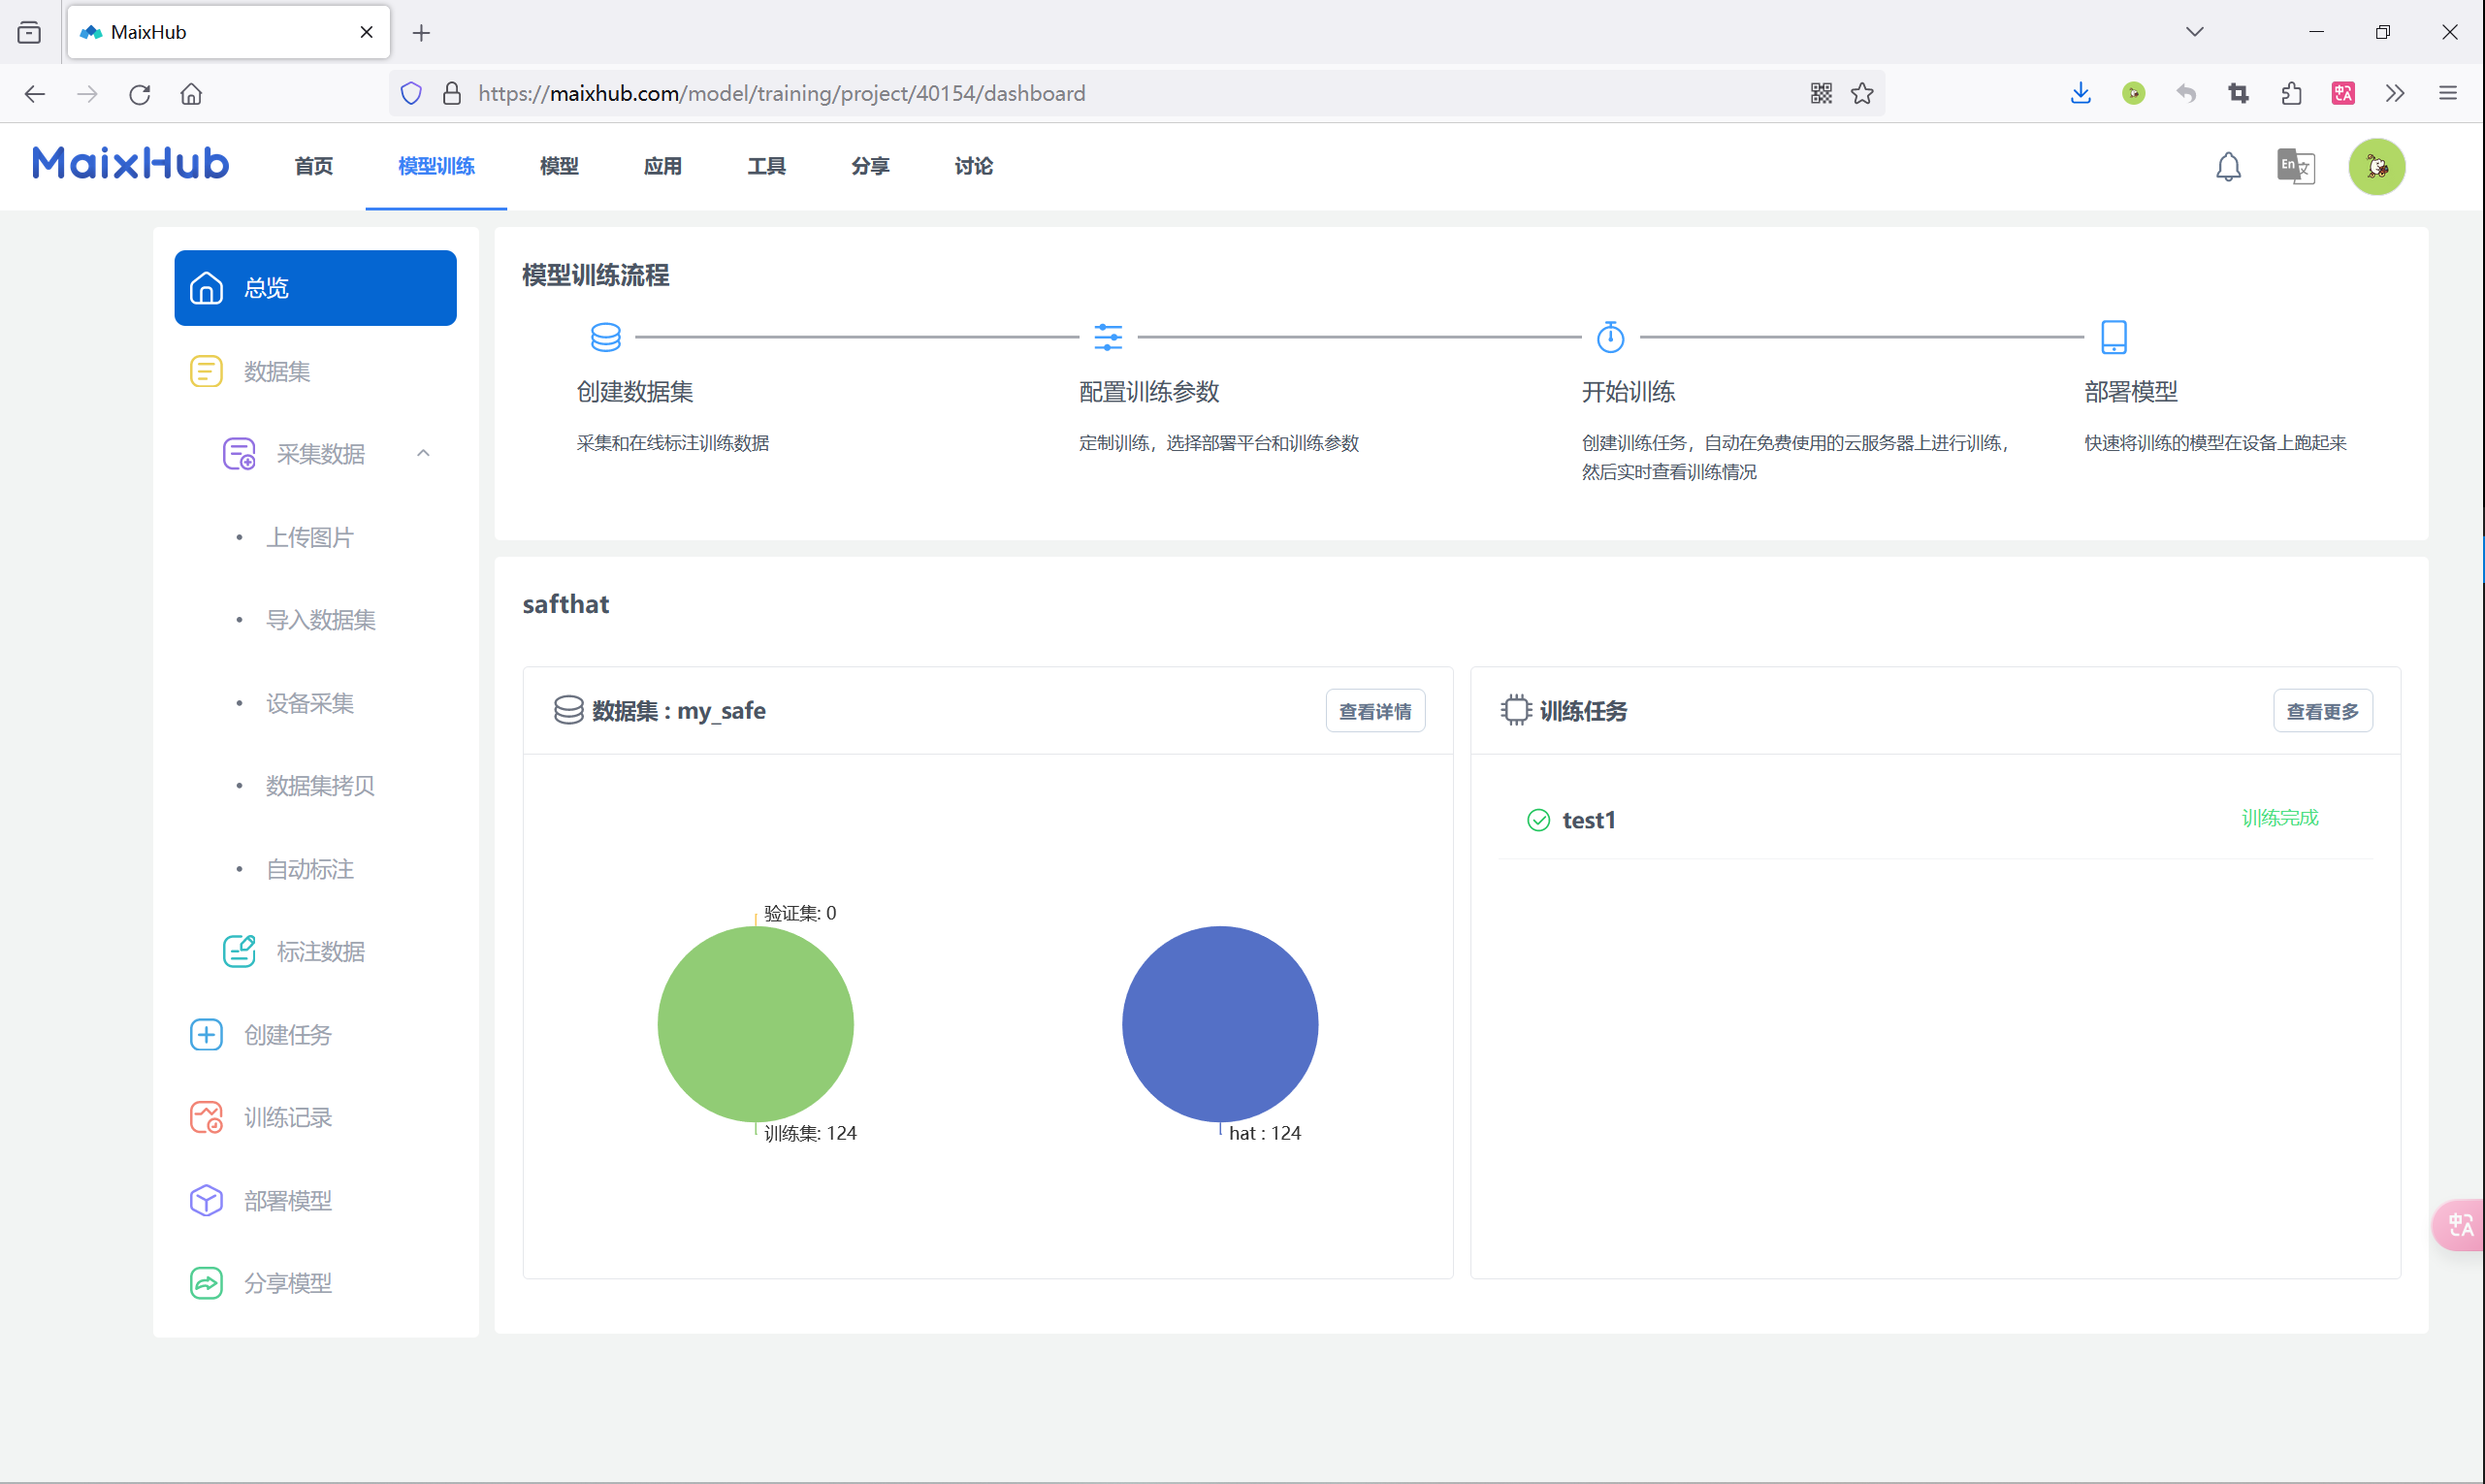The height and width of the screenshot is (1484, 2485).
Task: Switch to the 模型 top tab
Action: point(558,166)
